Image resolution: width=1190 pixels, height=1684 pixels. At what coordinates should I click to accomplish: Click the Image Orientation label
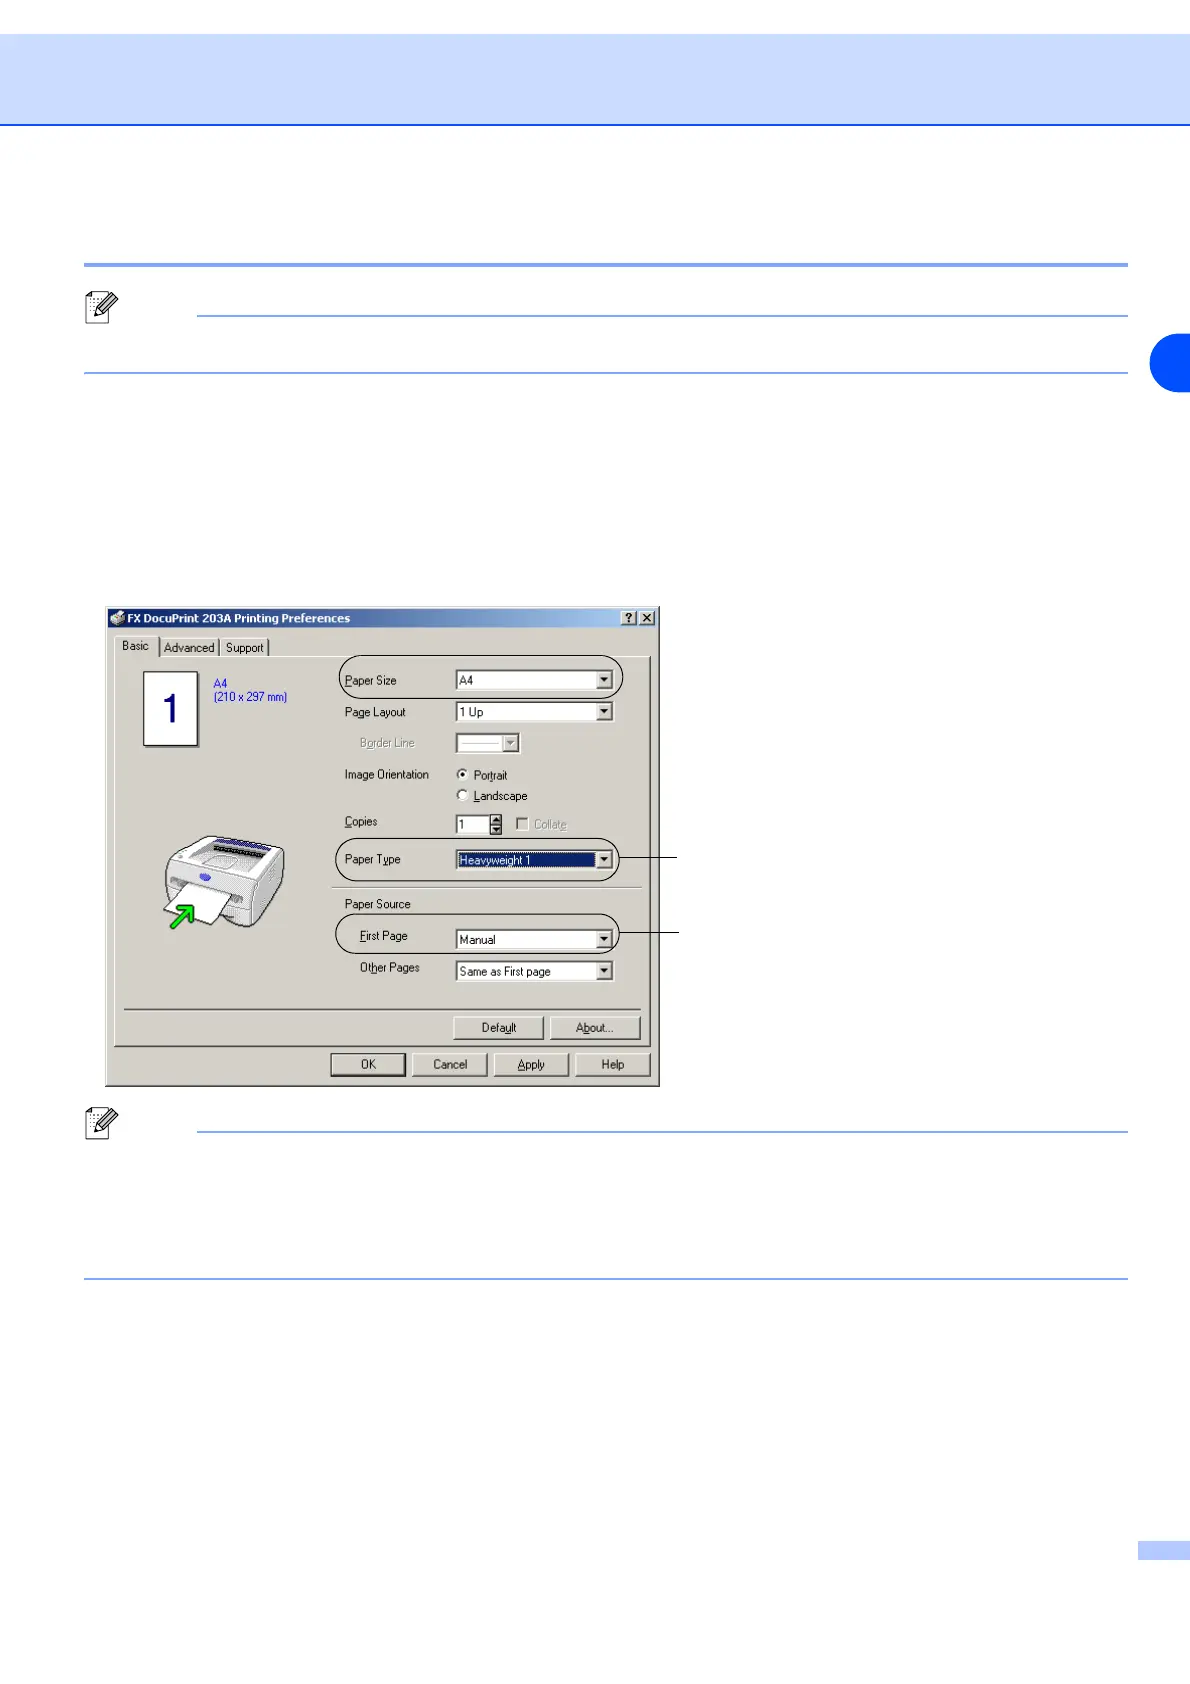387,775
